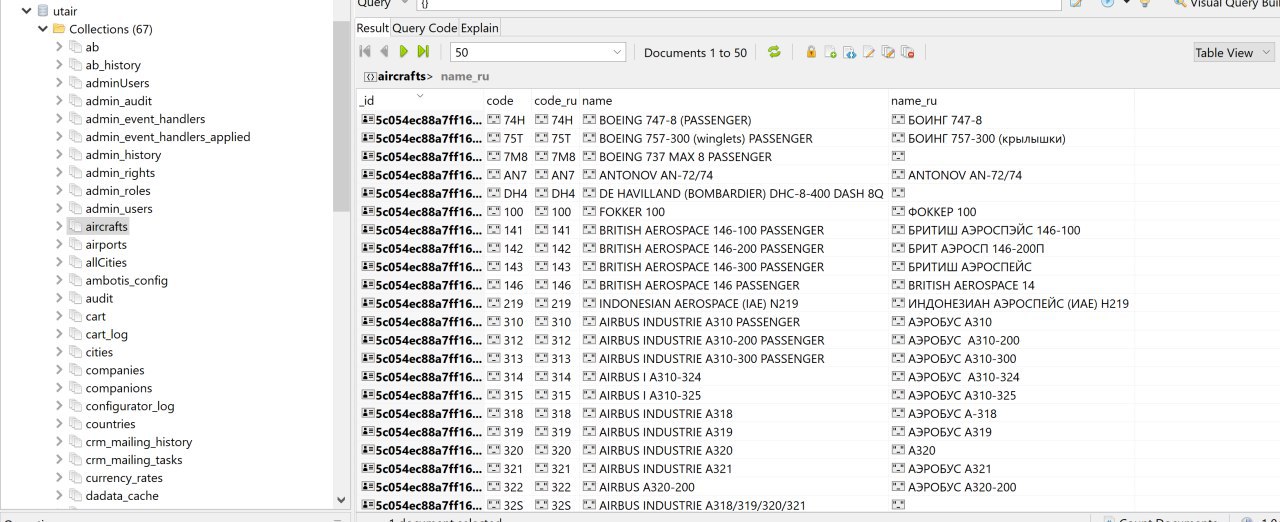
Task: Open the Table View dropdown
Action: pyautogui.click(x=1234, y=53)
